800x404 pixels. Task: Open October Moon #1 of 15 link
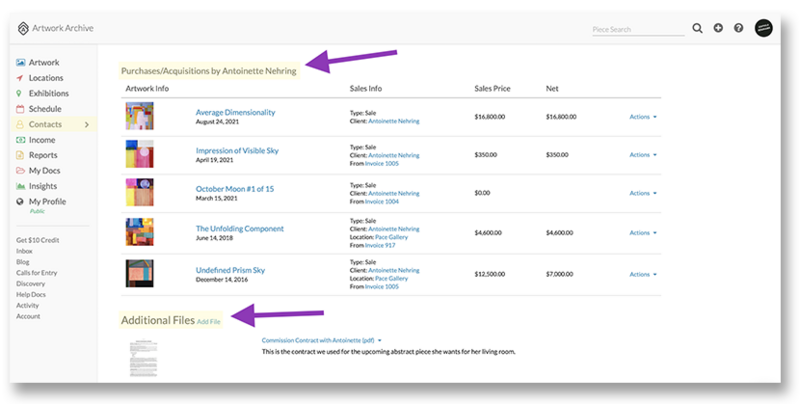click(235, 189)
